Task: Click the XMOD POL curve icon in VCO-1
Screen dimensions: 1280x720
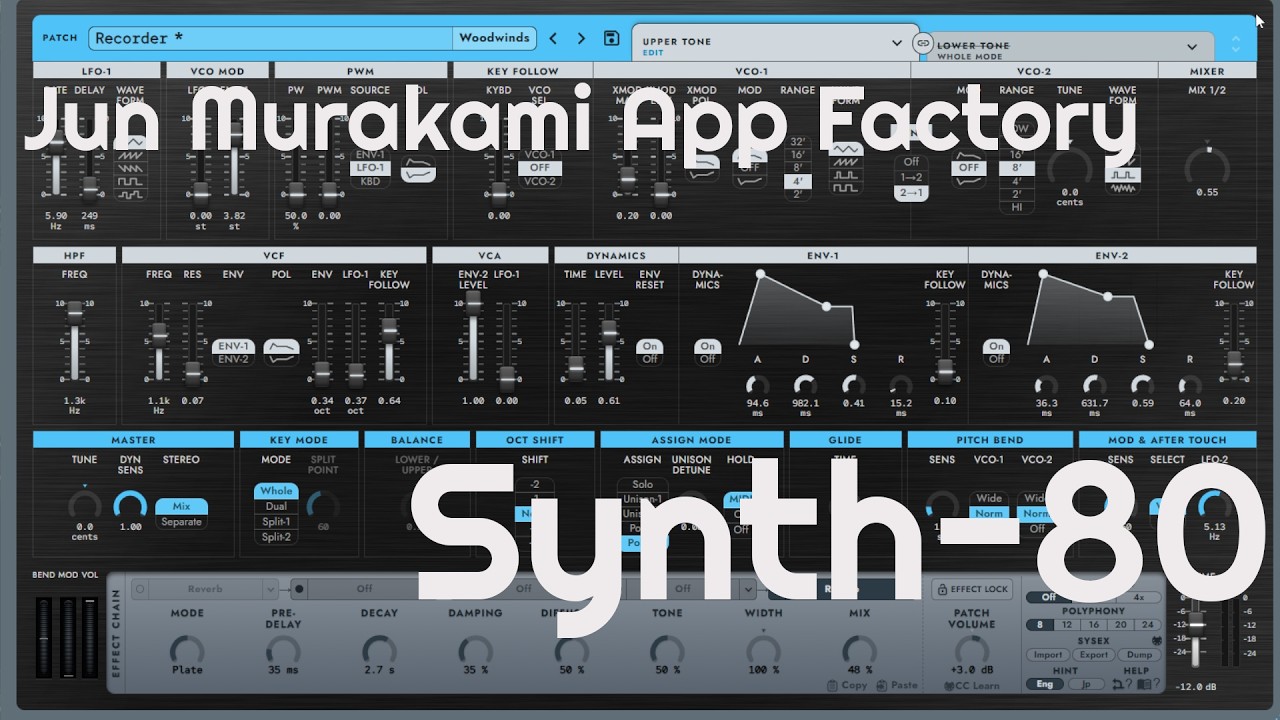Action: [702, 167]
